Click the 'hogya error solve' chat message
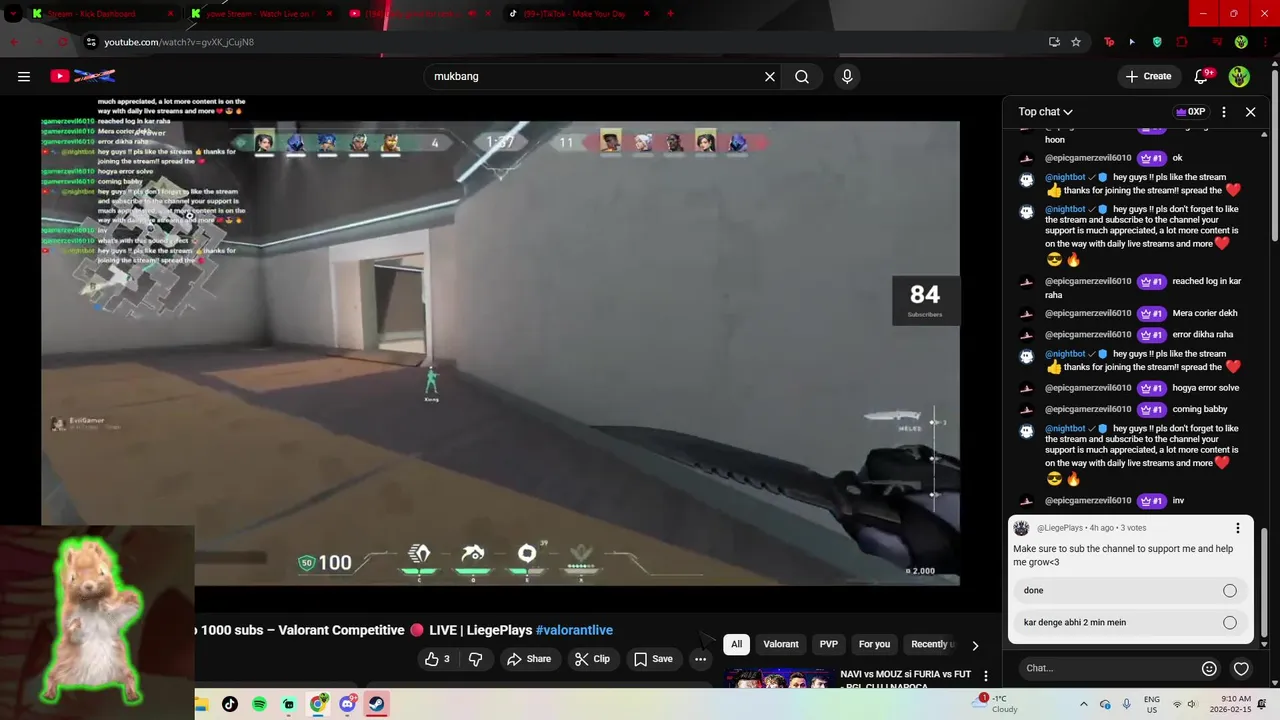Viewport: 1280px width, 720px height. tap(1206, 388)
